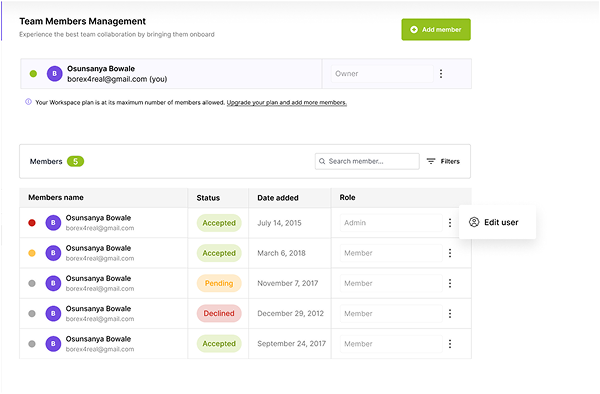Open the owner row three-dot menu
The height and width of the screenshot is (394, 600).
click(x=441, y=73)
